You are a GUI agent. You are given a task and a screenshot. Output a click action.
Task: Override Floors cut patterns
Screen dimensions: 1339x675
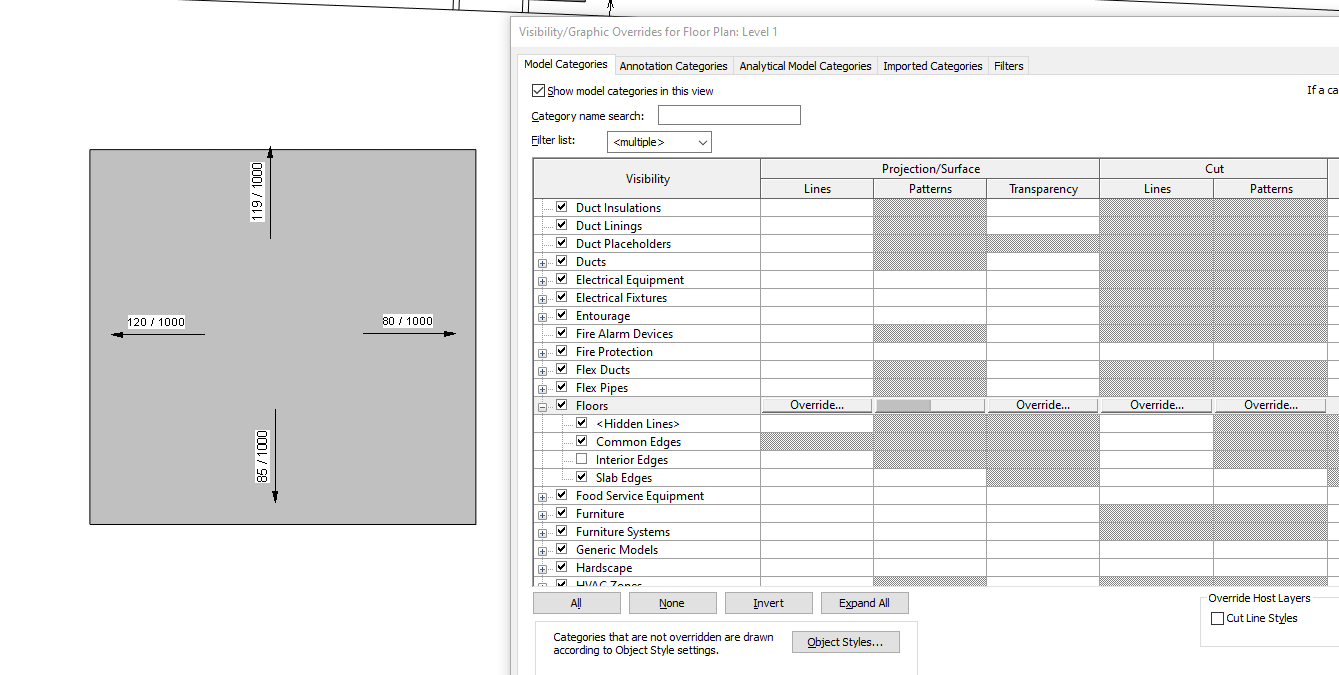coord(1271,405)
